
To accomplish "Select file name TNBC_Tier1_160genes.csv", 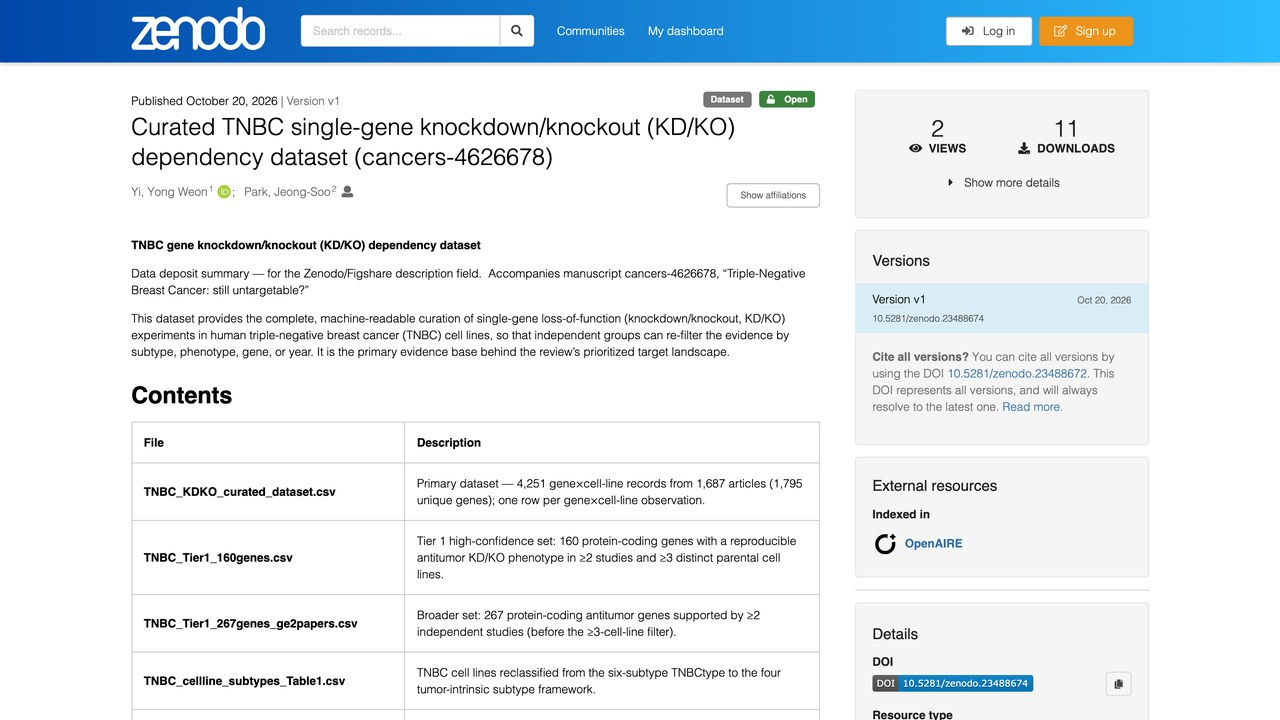I will click(x=218, y=558).
